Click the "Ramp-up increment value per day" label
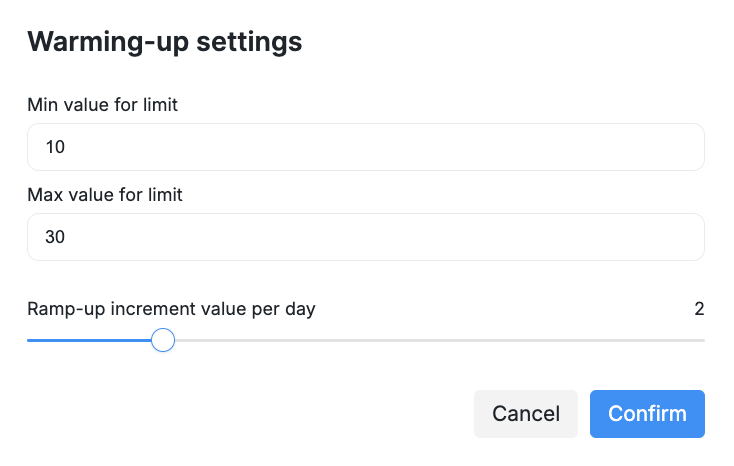 171,309
